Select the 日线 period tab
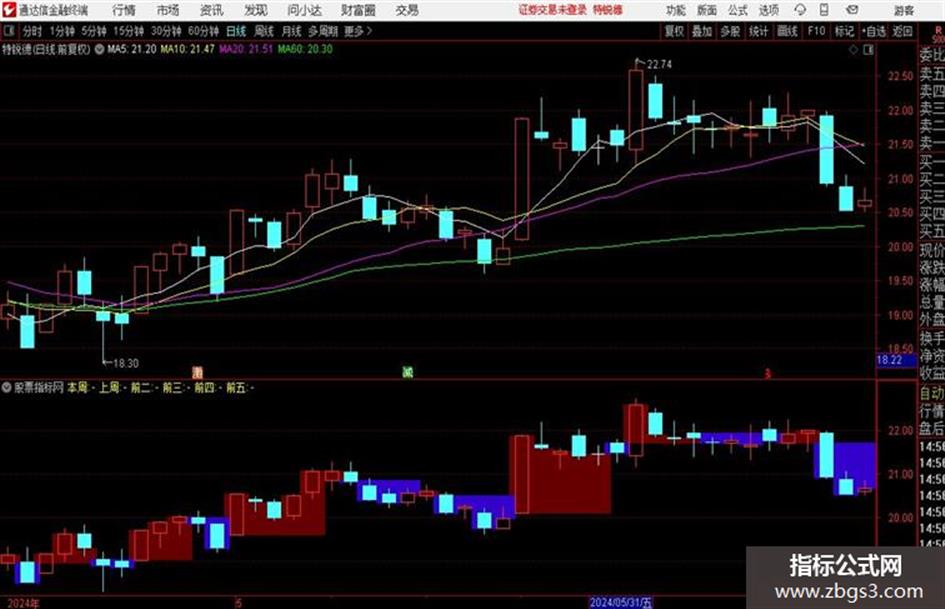 point(236,31)
